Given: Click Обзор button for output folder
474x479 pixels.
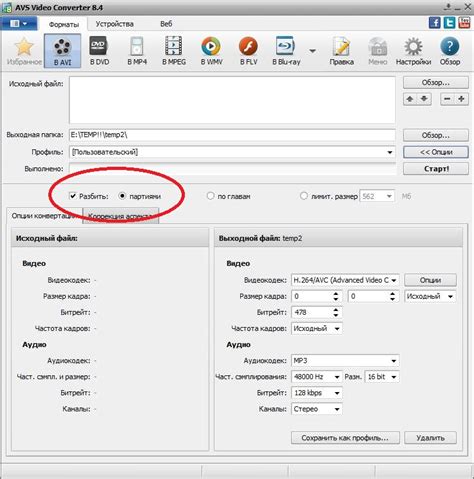Looking at the screenshot, I should (x=436, y=135).
